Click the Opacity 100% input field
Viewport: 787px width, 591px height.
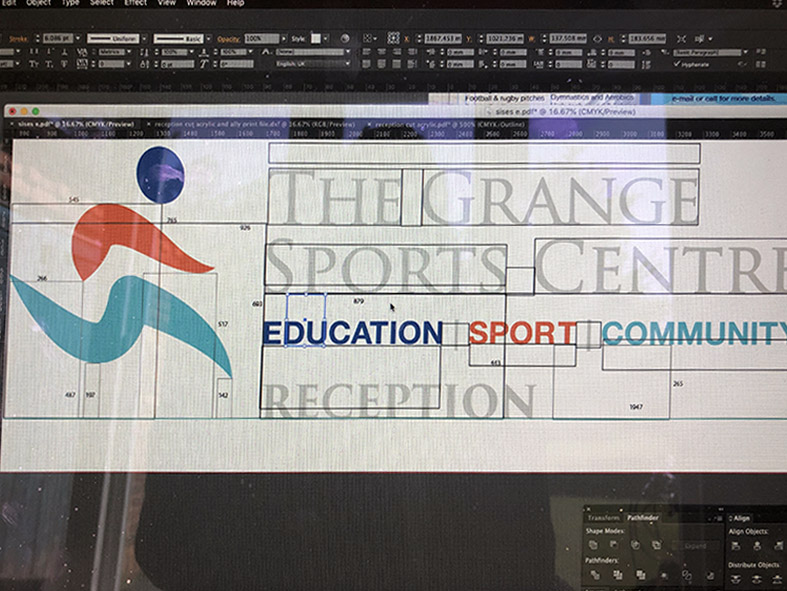(x=261, y=39)
